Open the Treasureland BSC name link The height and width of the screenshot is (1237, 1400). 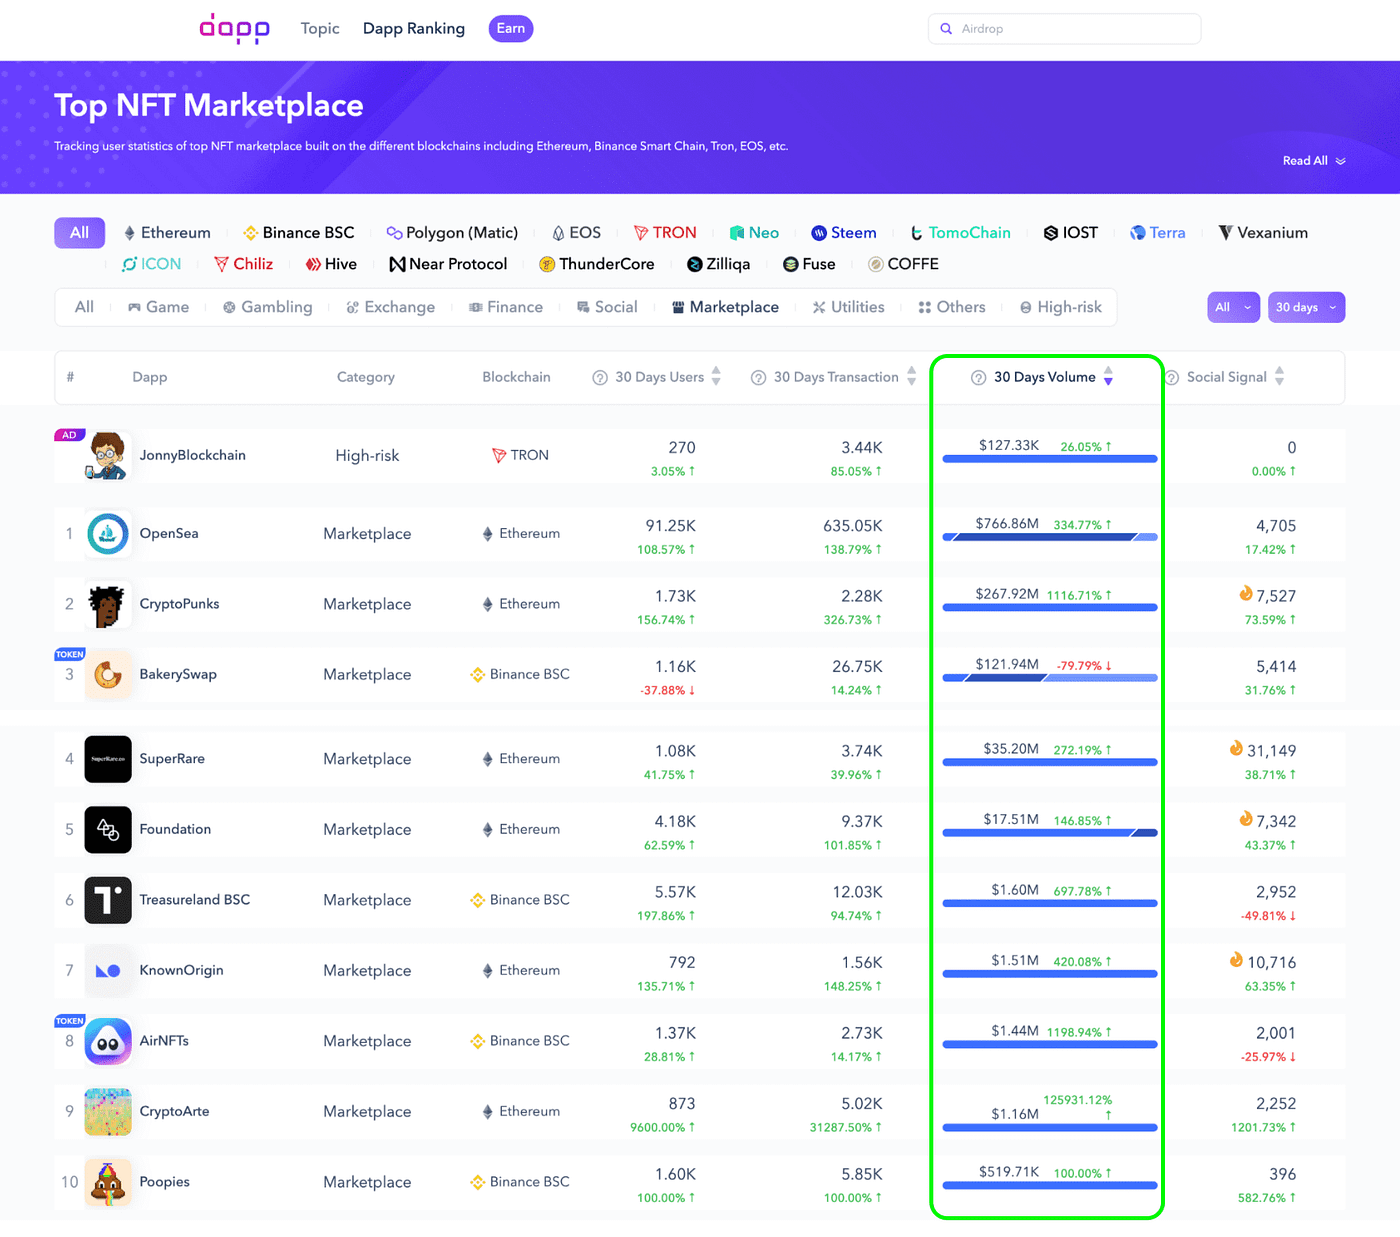[195, 900]
